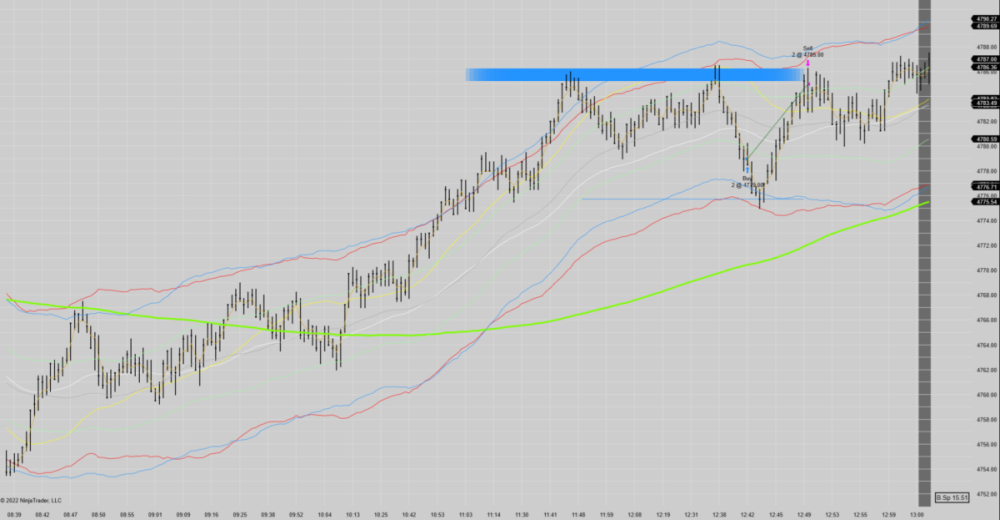Click the 08:39 time axis label

12,514
